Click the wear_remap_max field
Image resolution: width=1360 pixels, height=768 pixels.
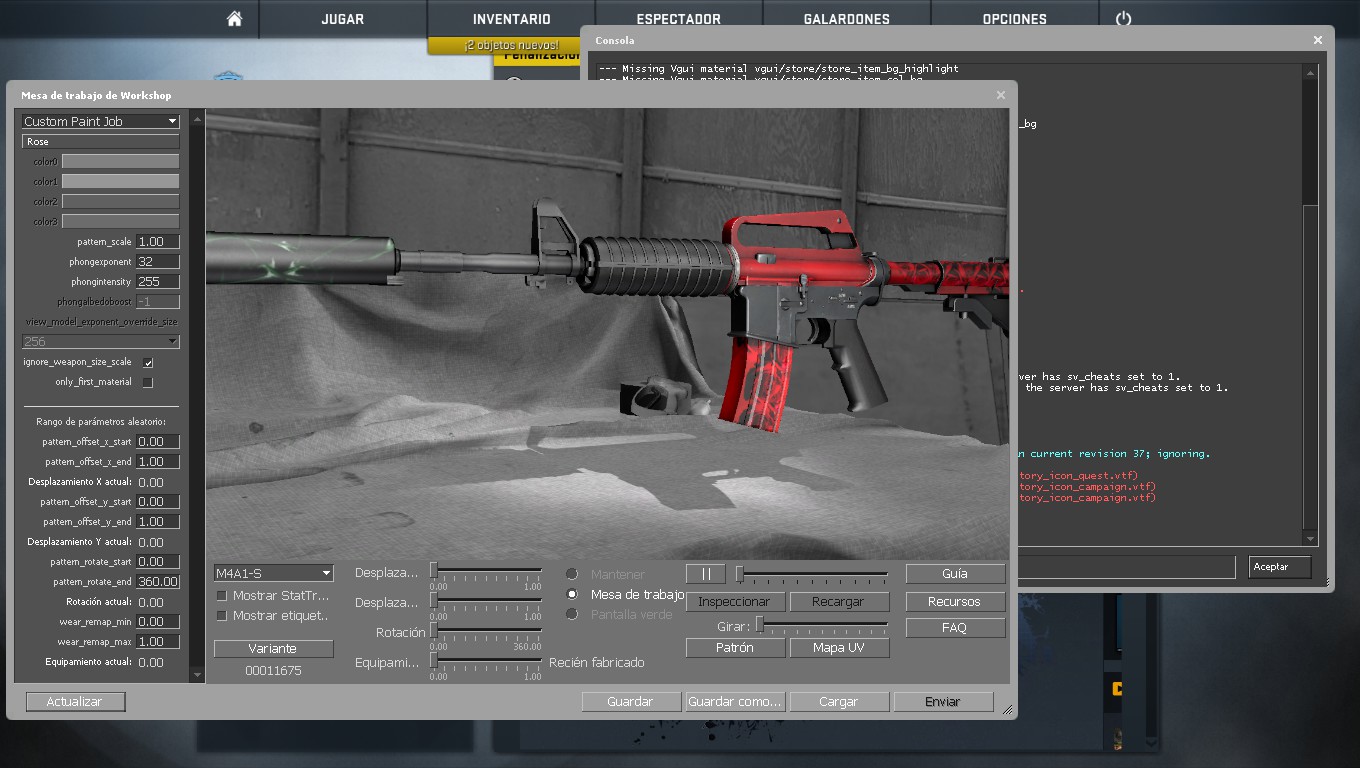coord(158,641)
